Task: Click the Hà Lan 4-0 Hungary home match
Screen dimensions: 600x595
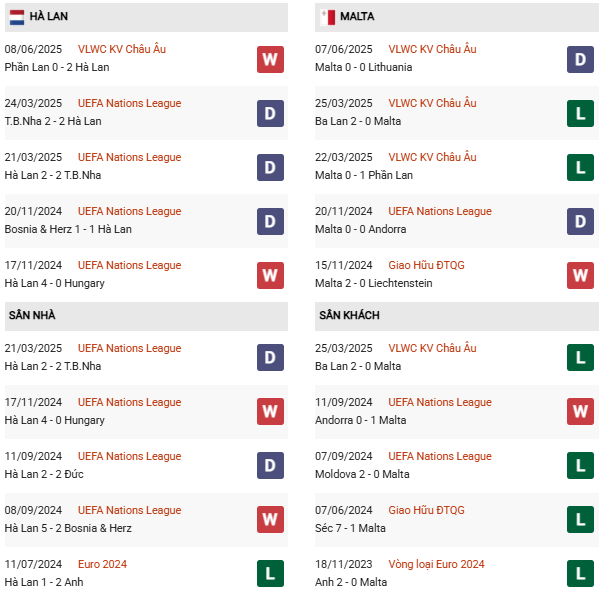Action: pyautogui.click(x=55, y=420)
